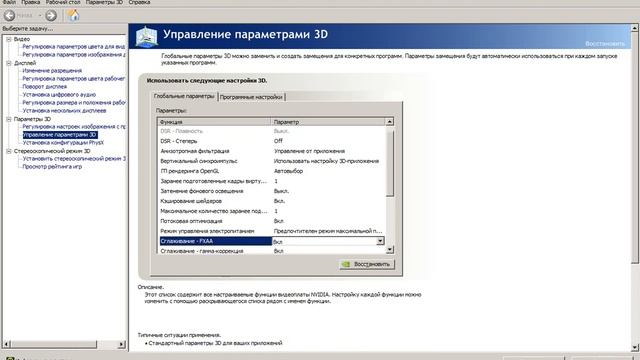
Task: Collapse the Стереоскопический режим 3D node
Action: point(9,151)
